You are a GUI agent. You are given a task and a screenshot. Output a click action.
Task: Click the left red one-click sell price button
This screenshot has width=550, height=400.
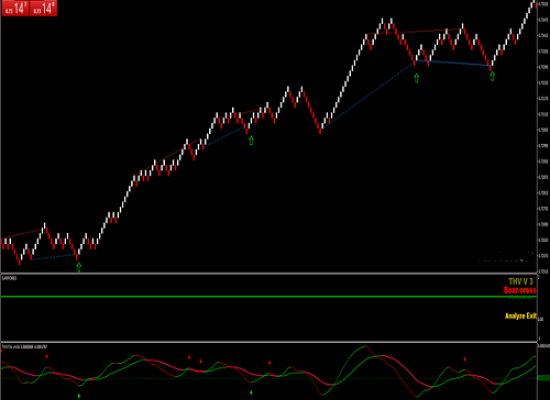(x=15, y=8)
